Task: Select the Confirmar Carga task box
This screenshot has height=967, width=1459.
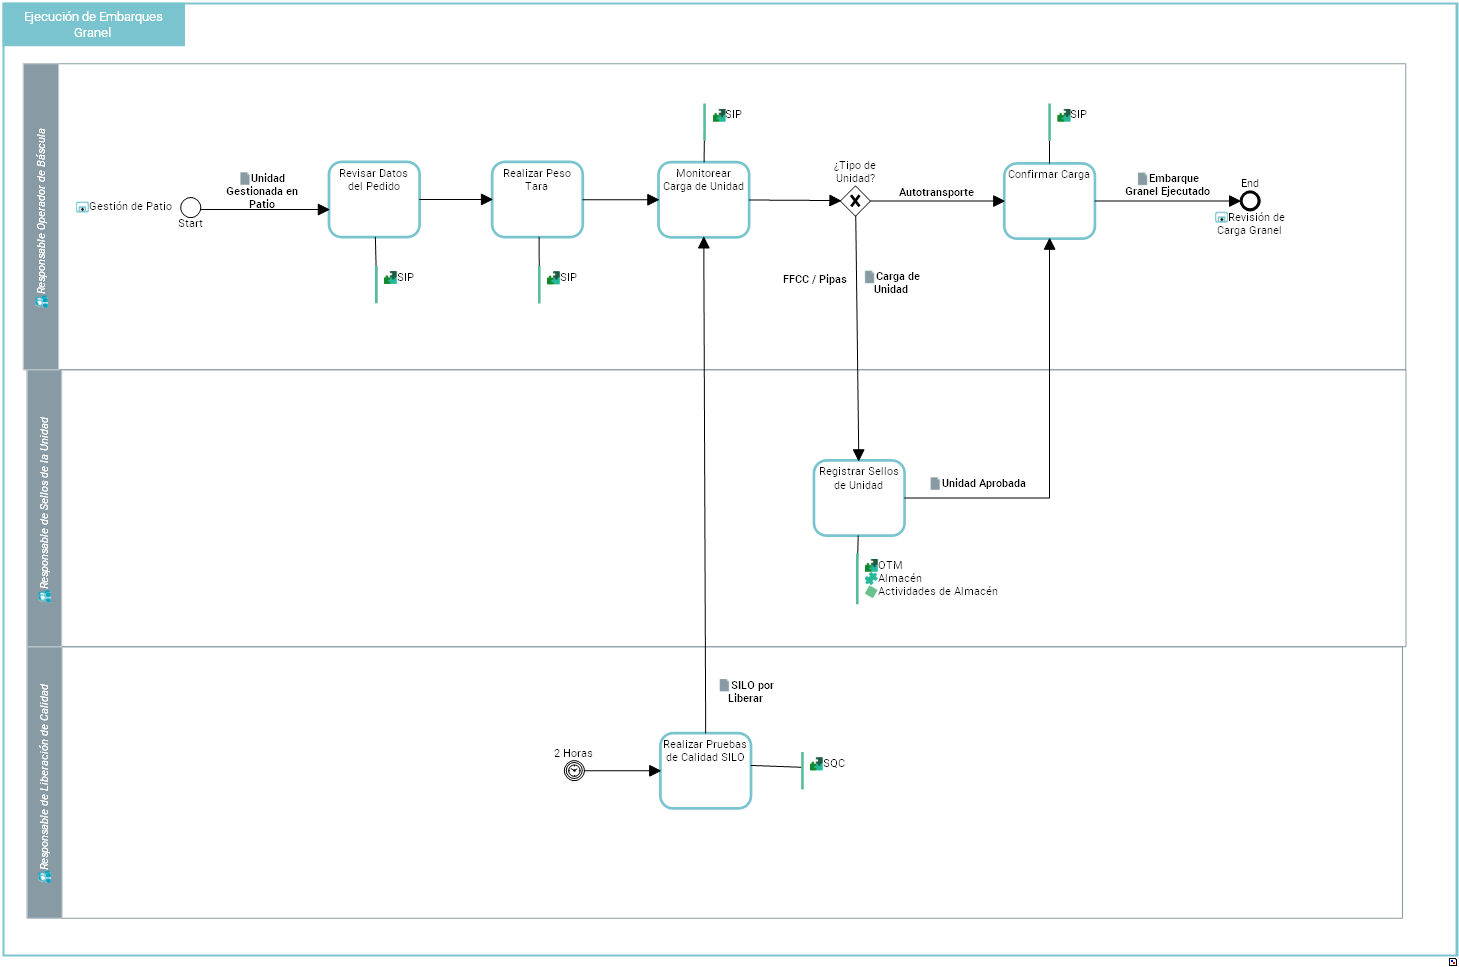Action: pos(1049,201)
